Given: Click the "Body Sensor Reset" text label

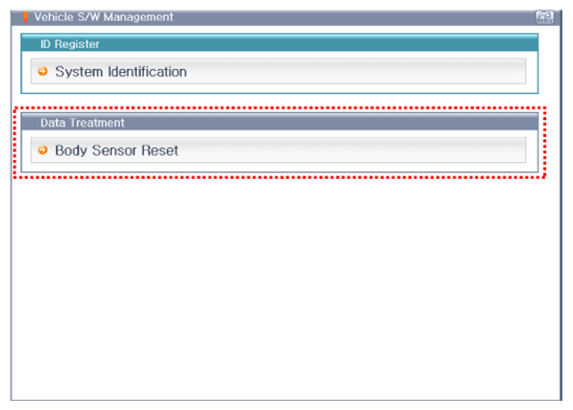Looking at the screenshot, I should 117,150.
